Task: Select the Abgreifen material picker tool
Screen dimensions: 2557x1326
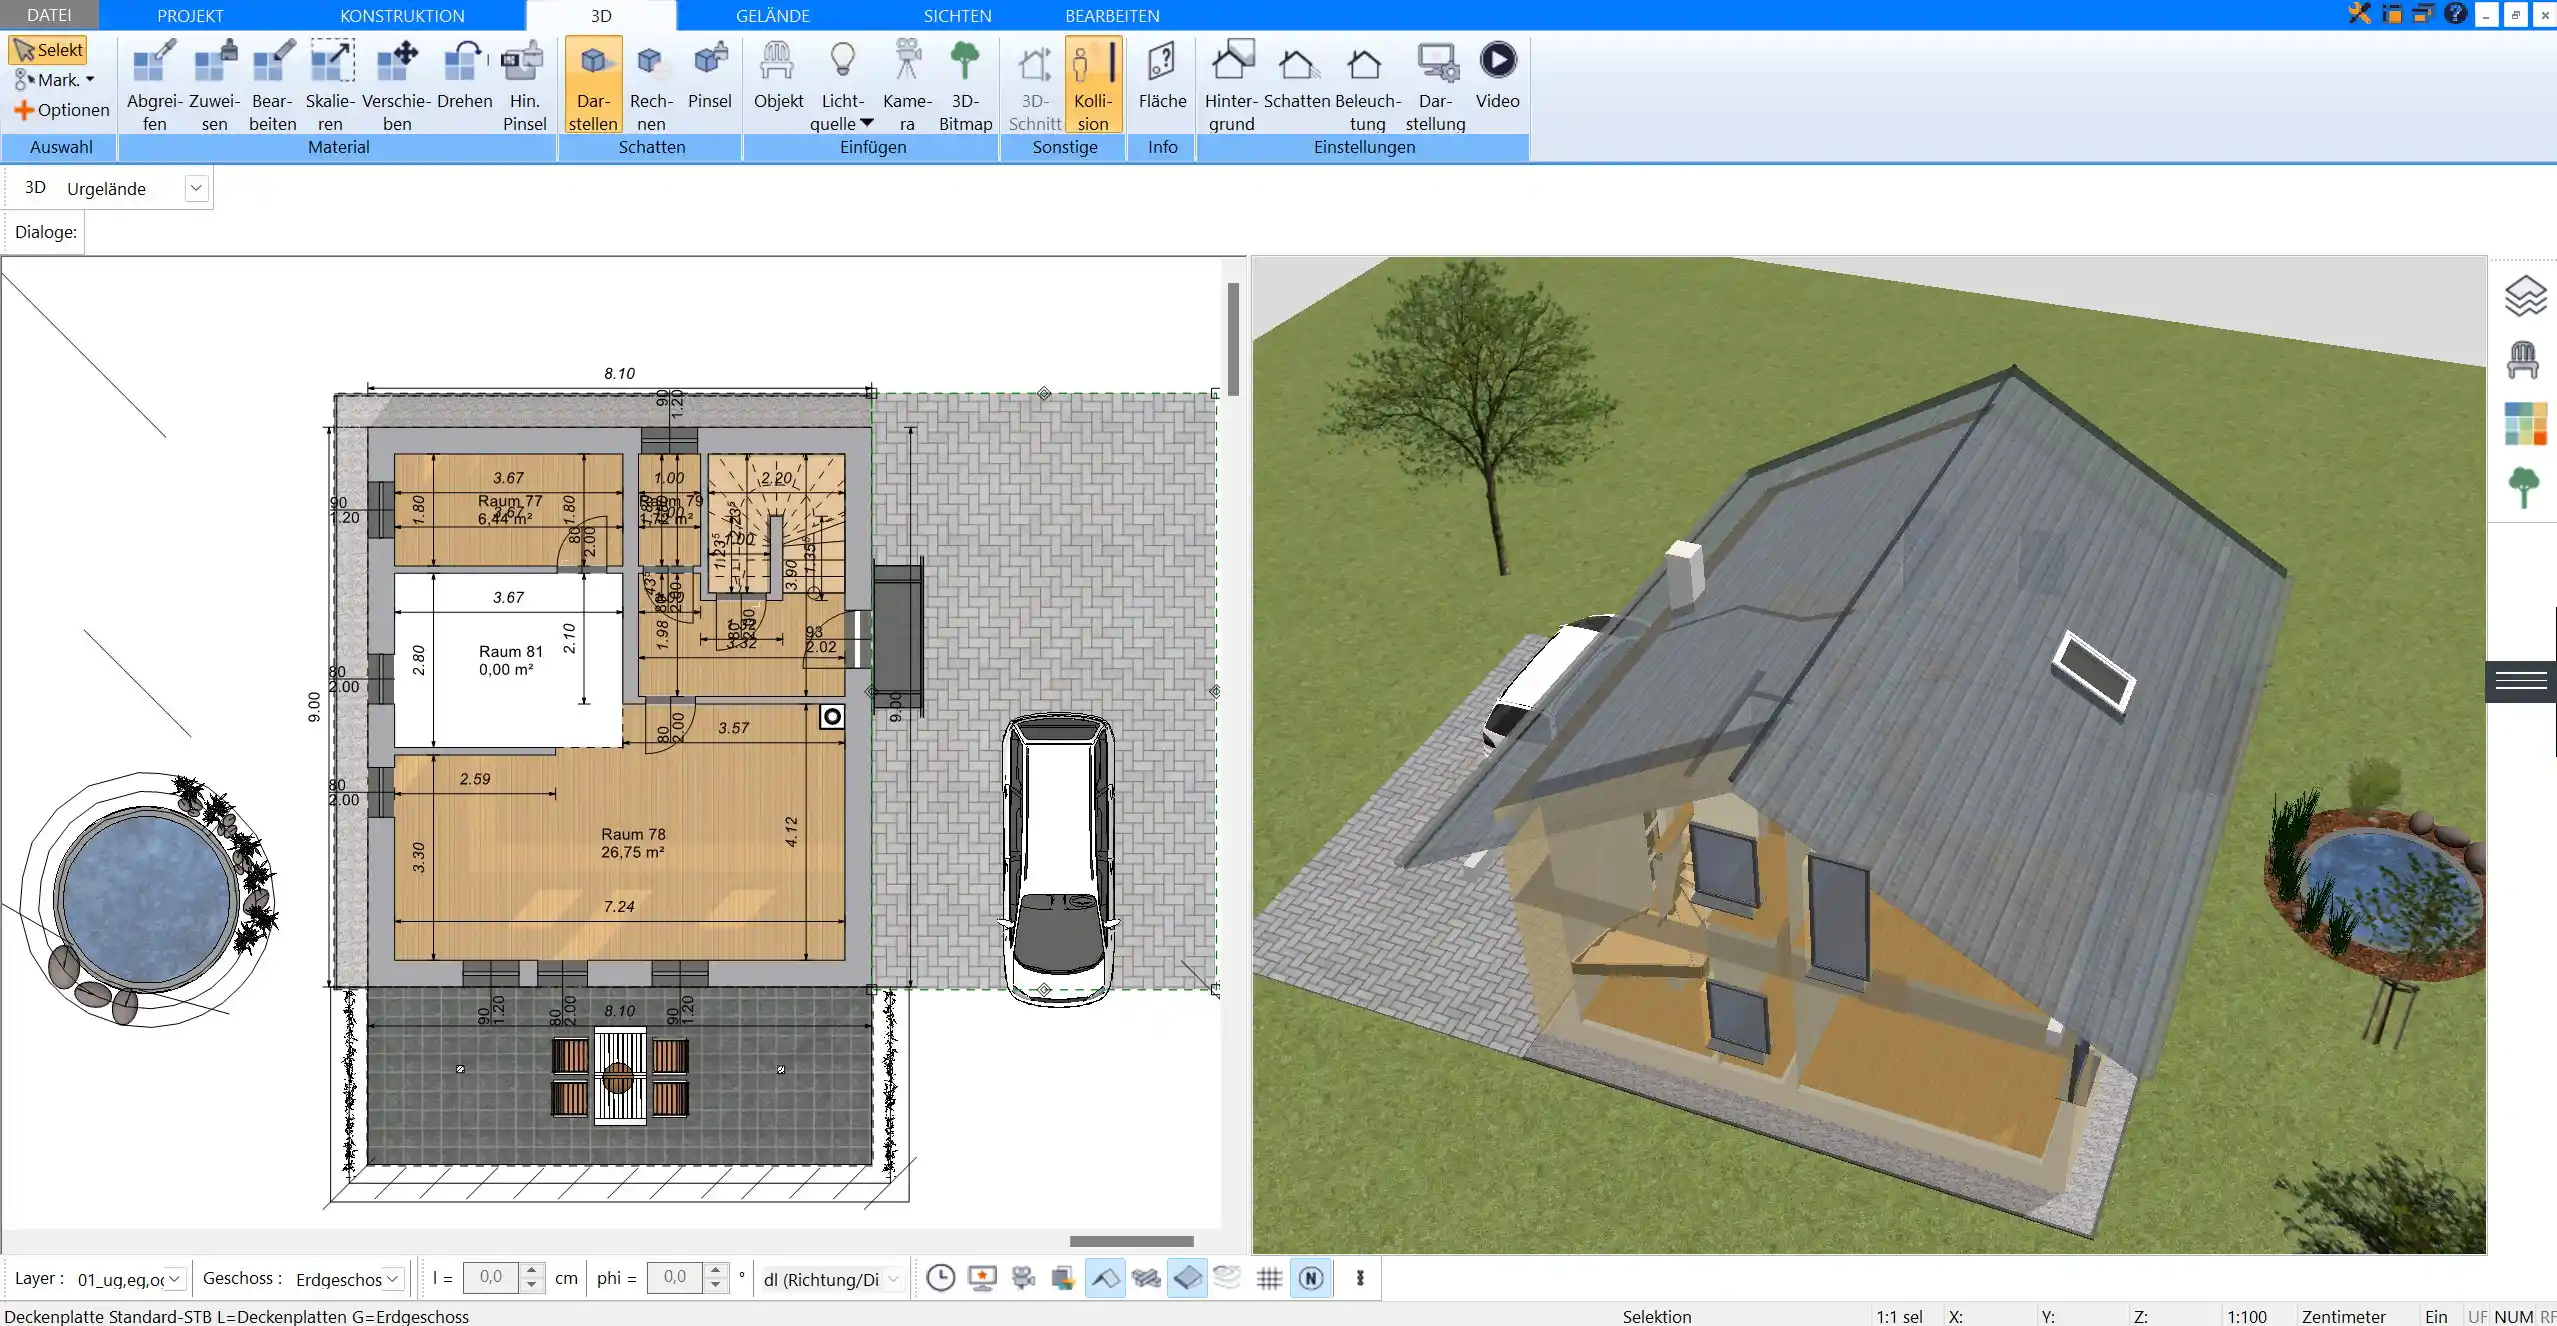Action: [x=154, y=85]
